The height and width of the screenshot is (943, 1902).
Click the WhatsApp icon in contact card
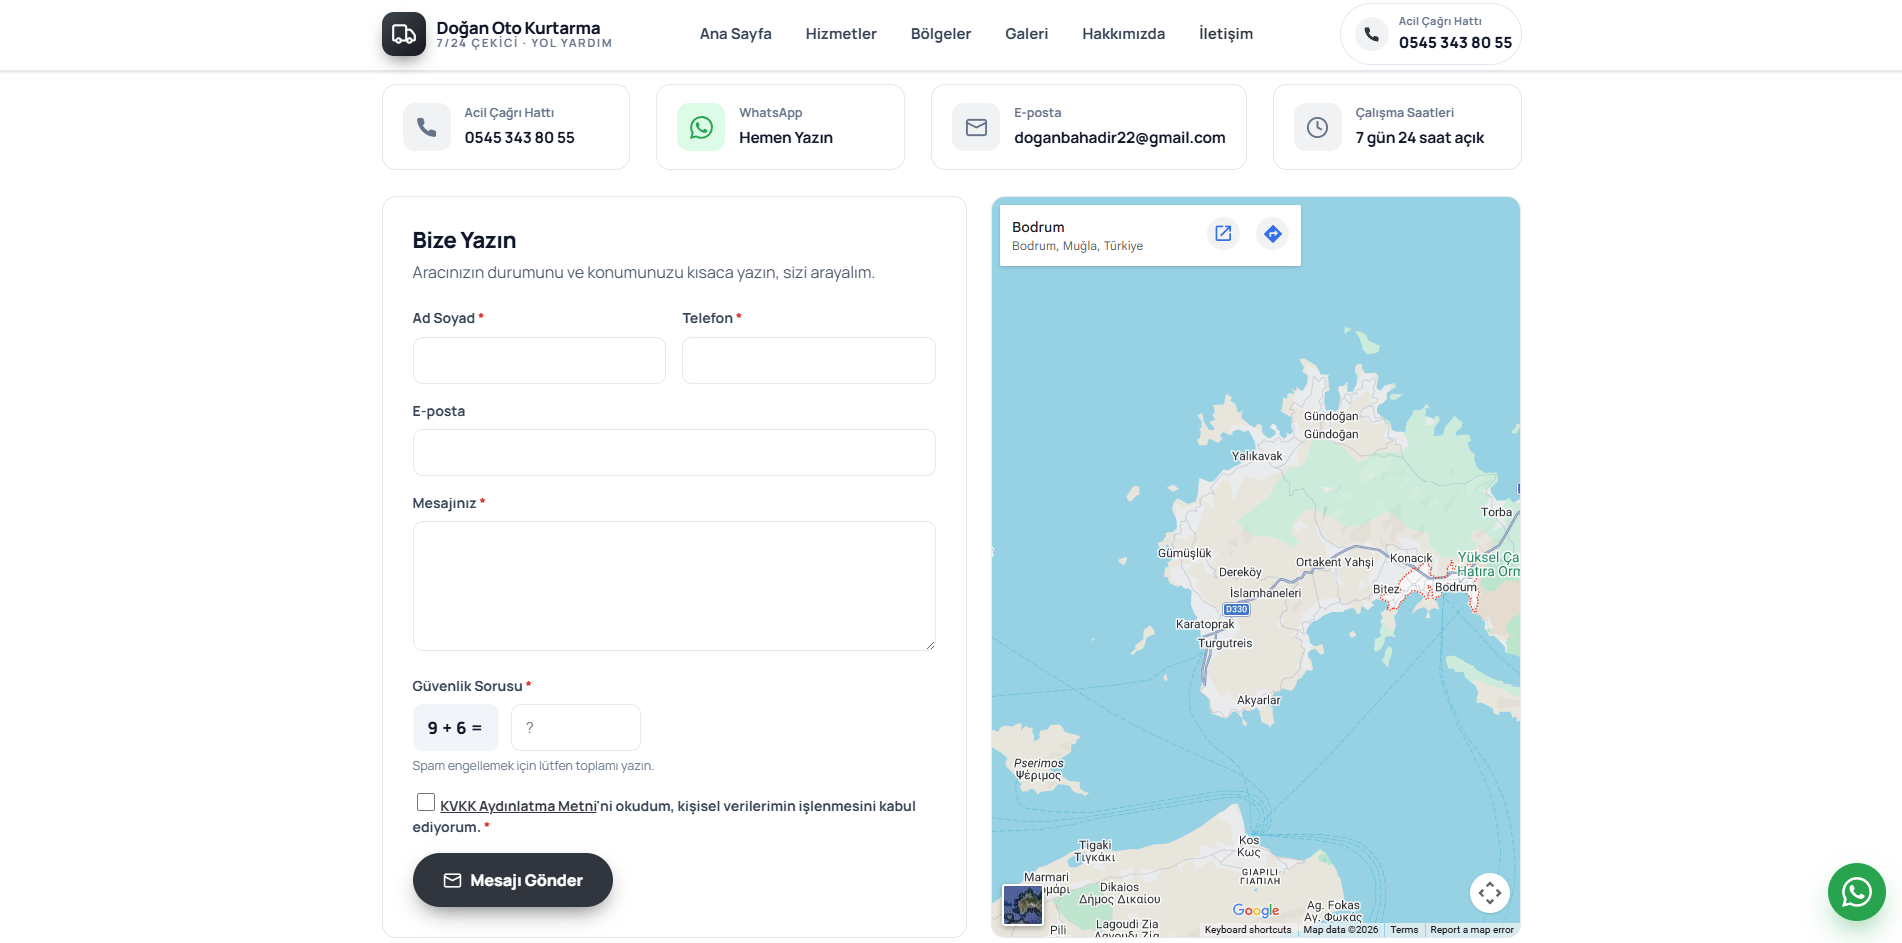(701, 127)
